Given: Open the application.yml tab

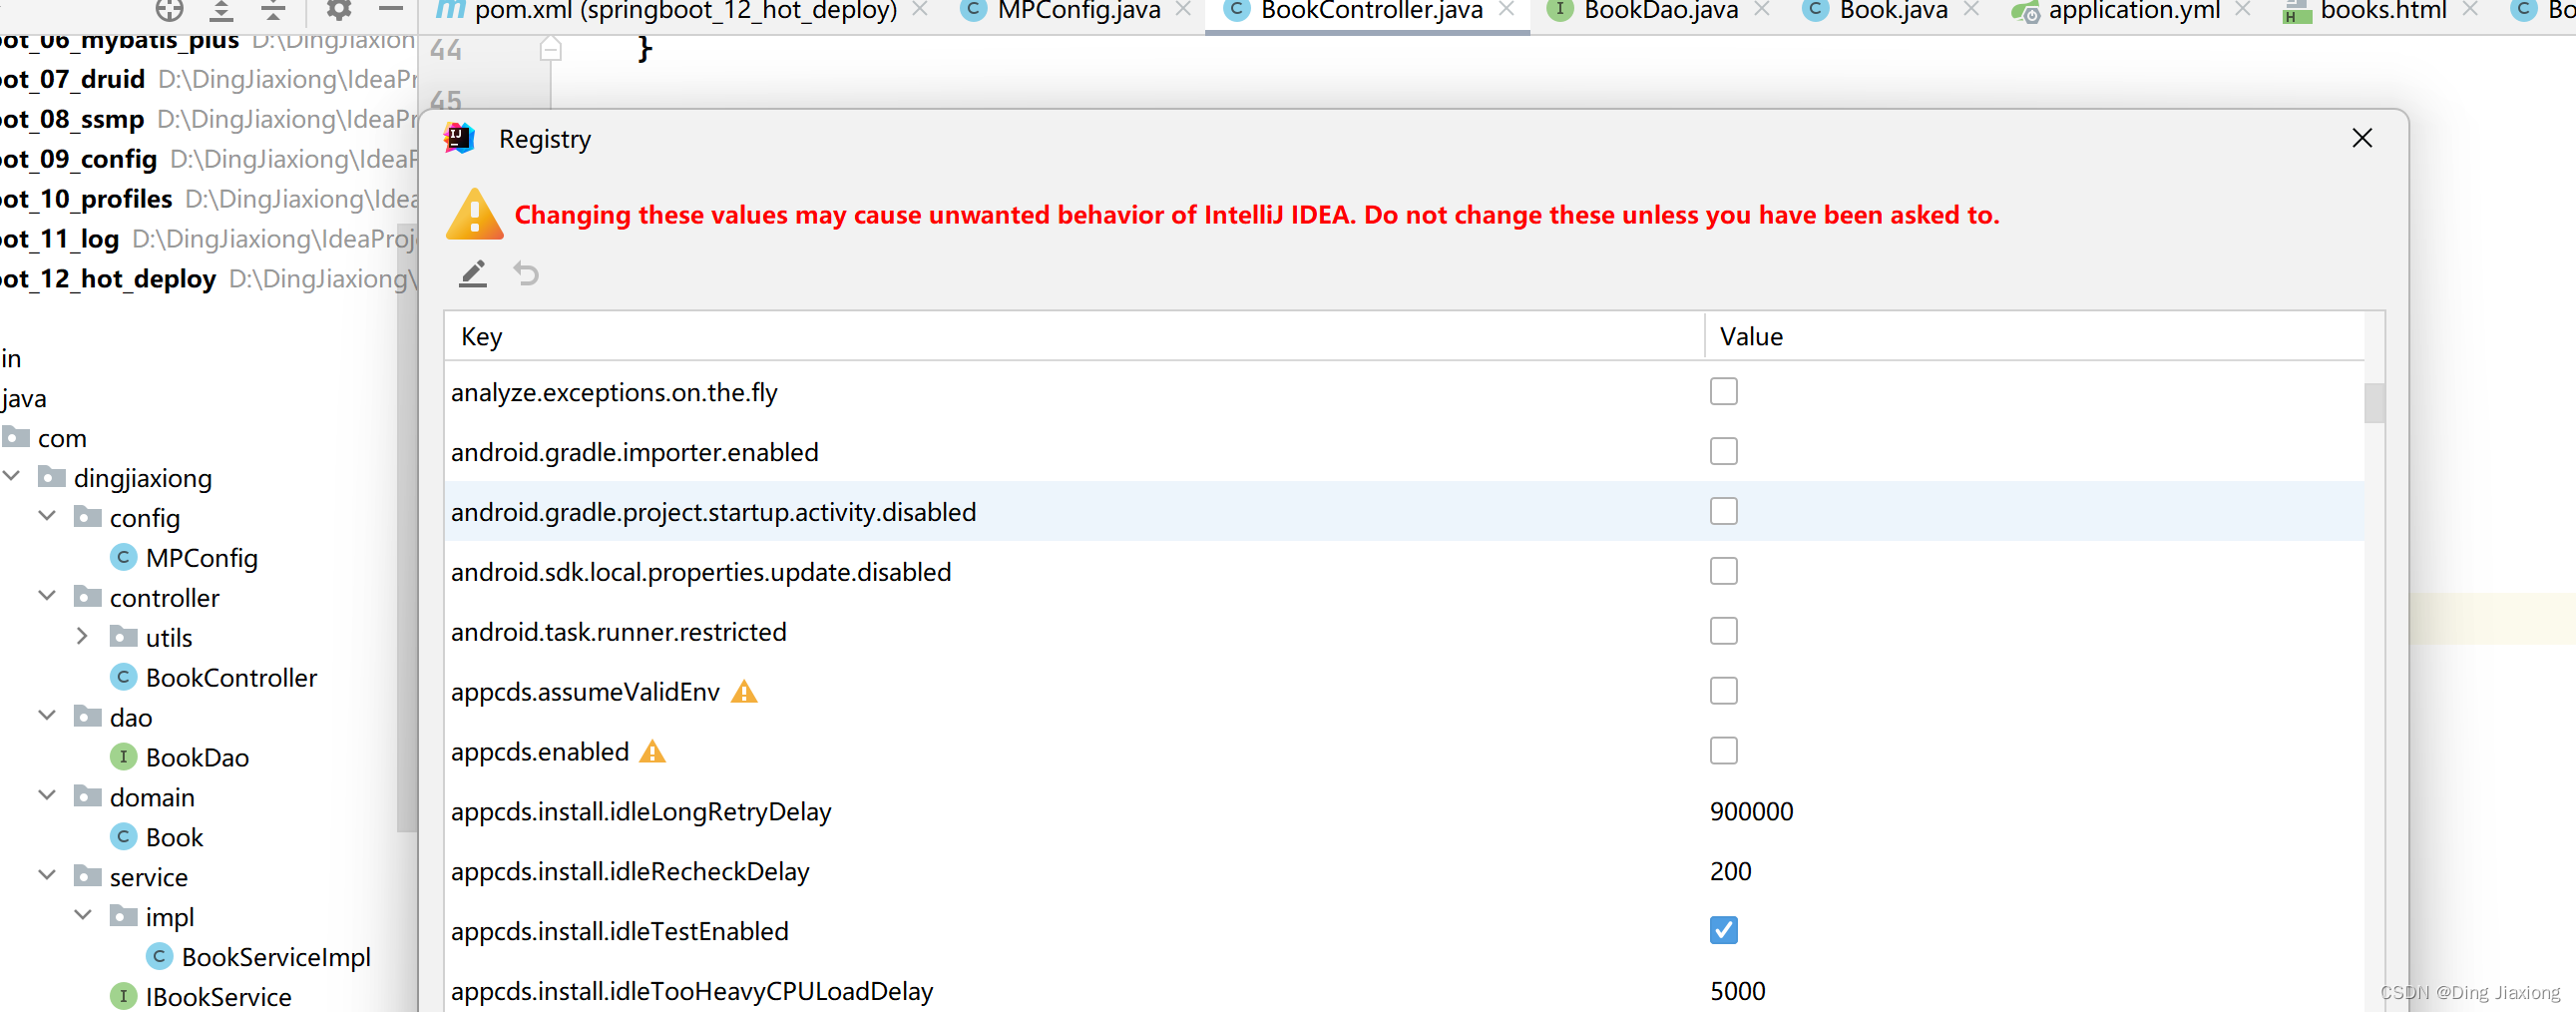Looking at the screenshot, I should tap(2133, 11).
